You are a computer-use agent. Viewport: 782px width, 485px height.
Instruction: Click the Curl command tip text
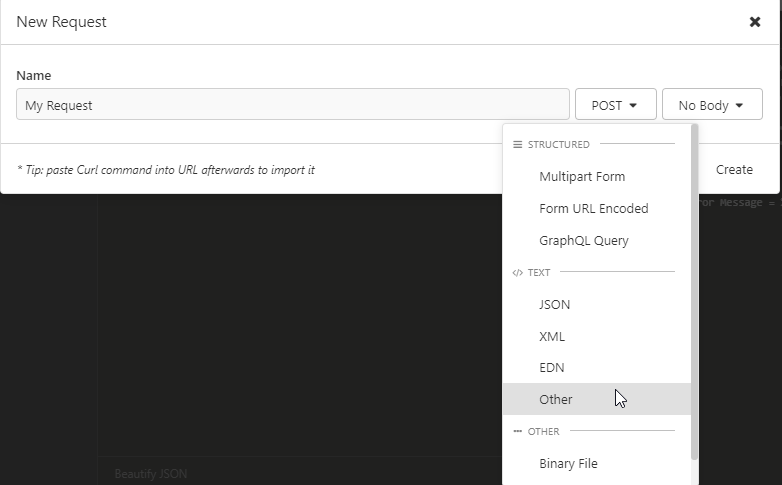pyautogui.click(x=166, y=170)
